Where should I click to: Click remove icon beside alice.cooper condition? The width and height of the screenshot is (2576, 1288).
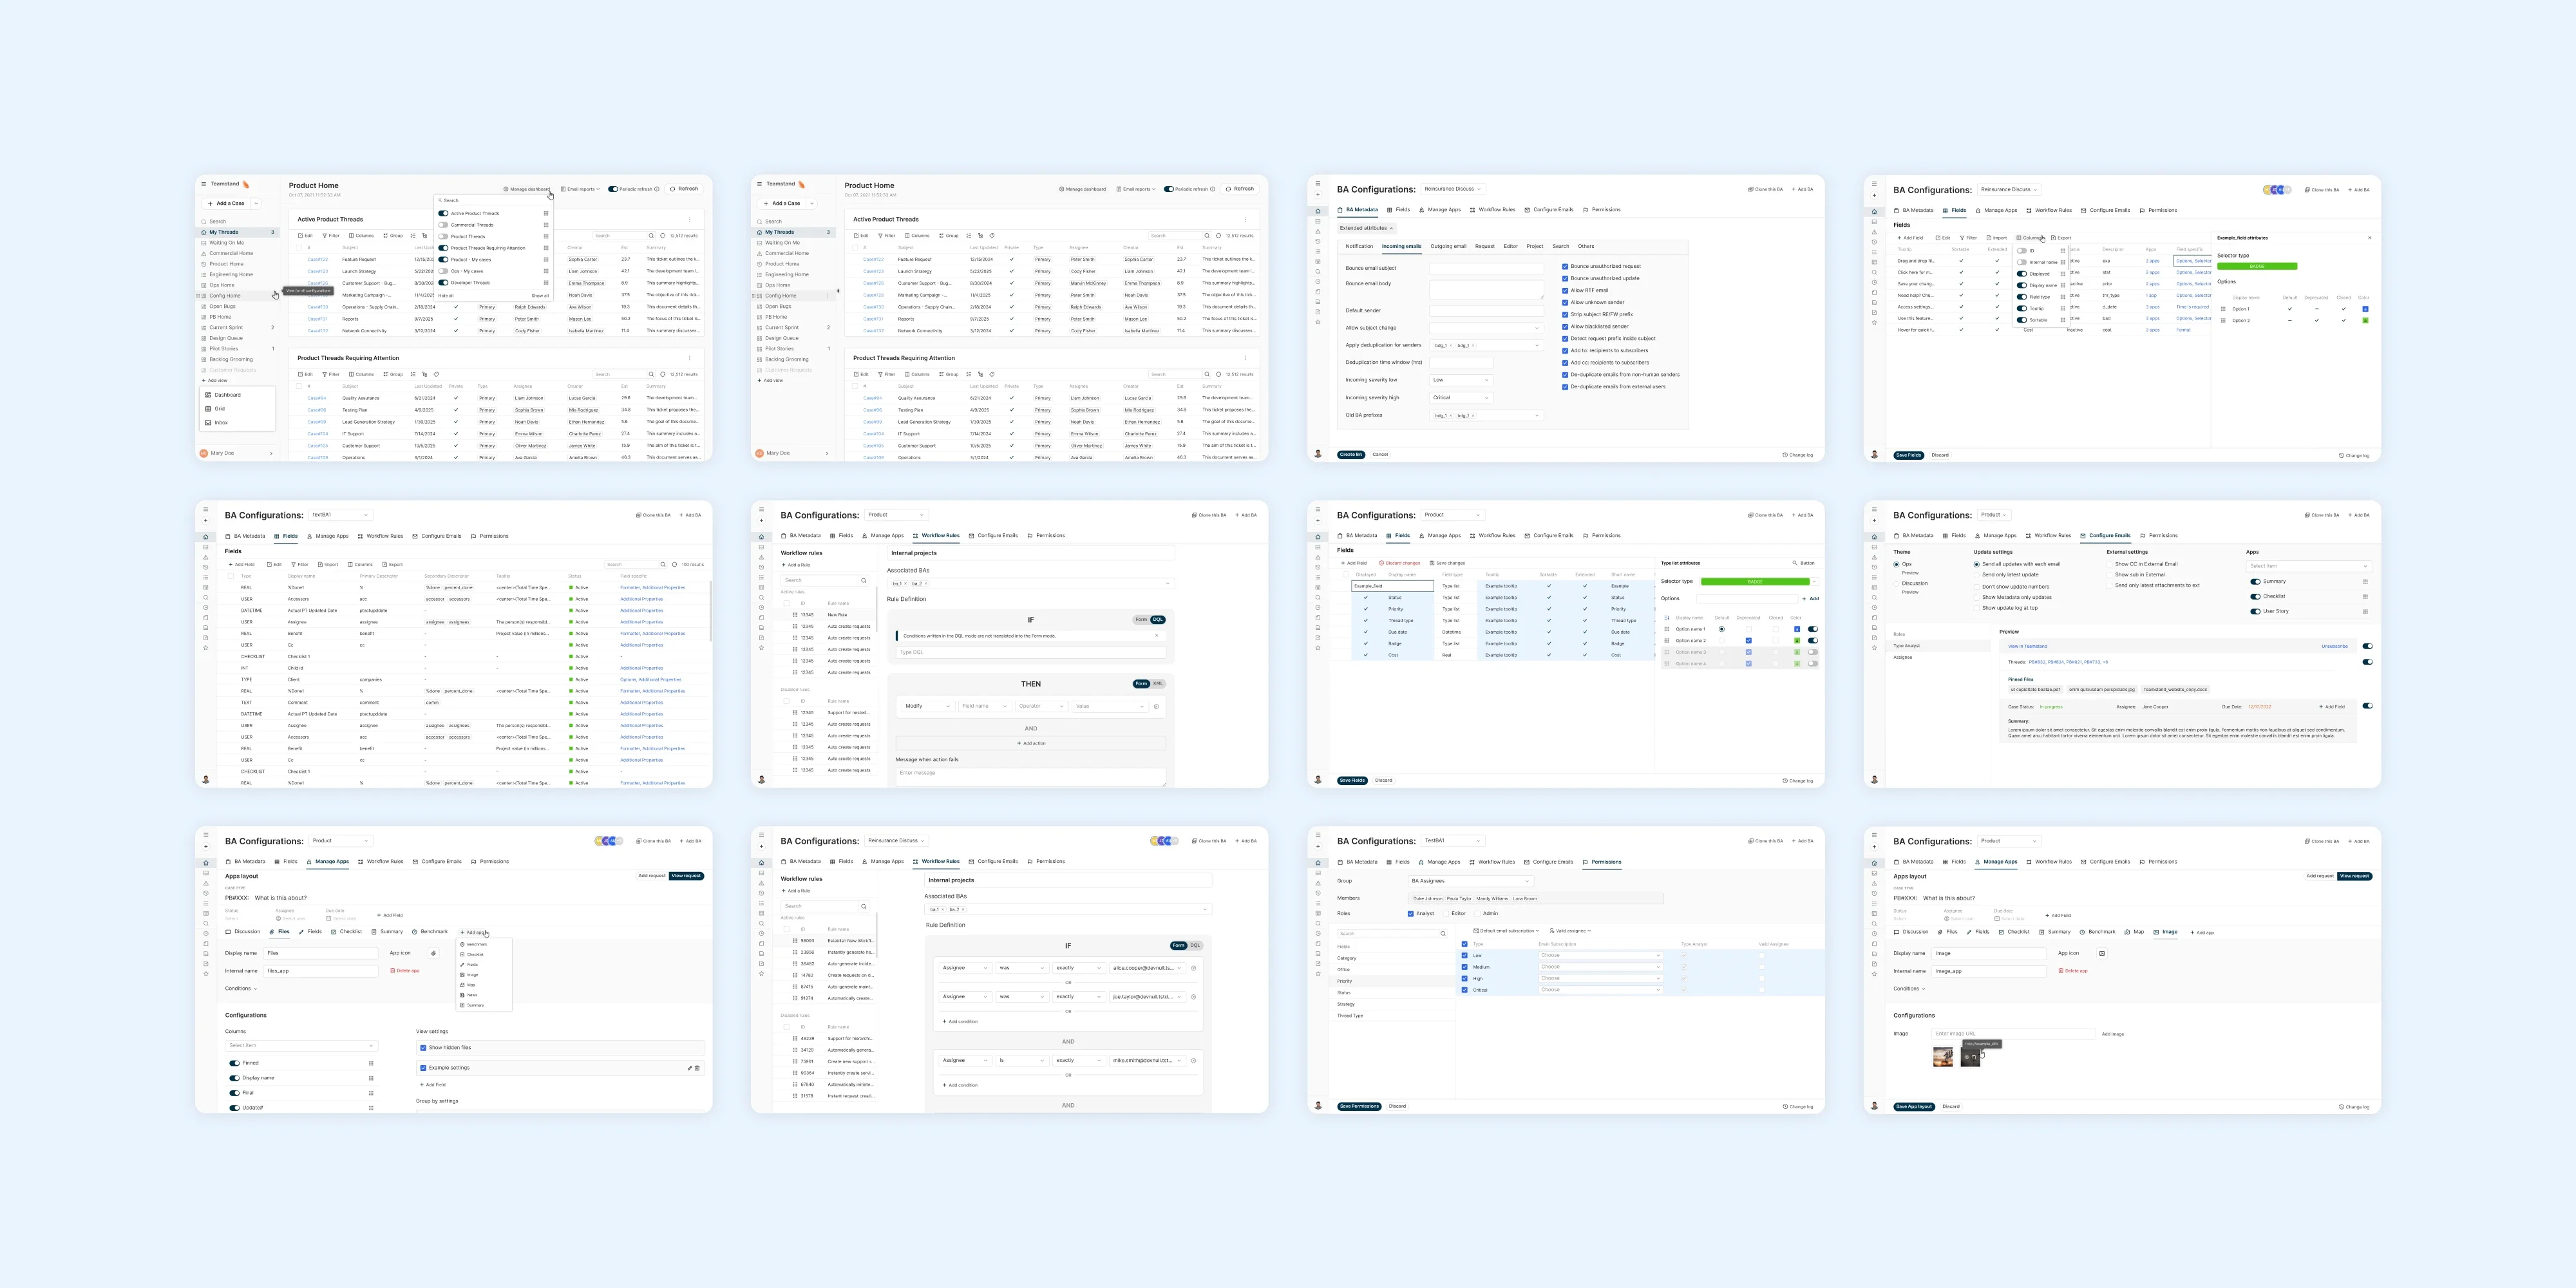[x=1194, y=969]
